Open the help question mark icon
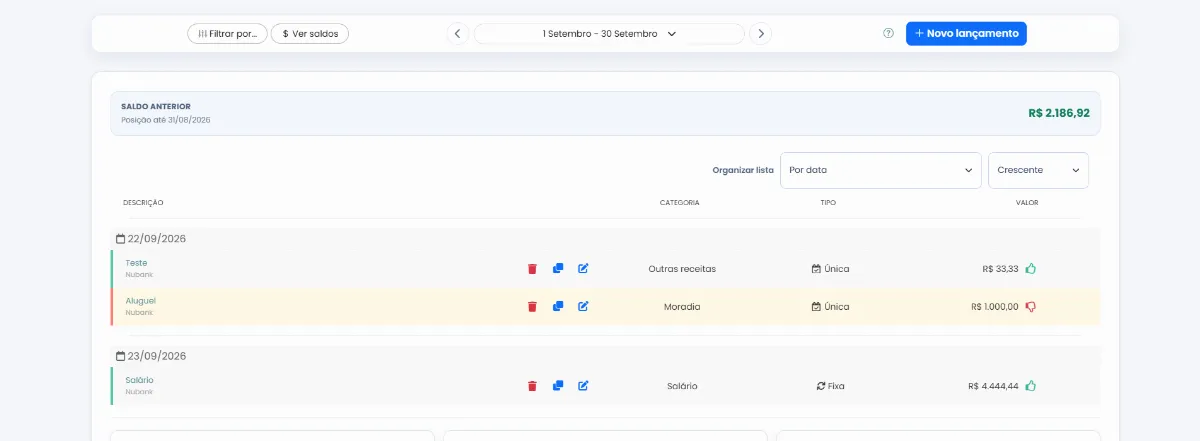Viewport: 1200px width, 441px height. point(888,33)
